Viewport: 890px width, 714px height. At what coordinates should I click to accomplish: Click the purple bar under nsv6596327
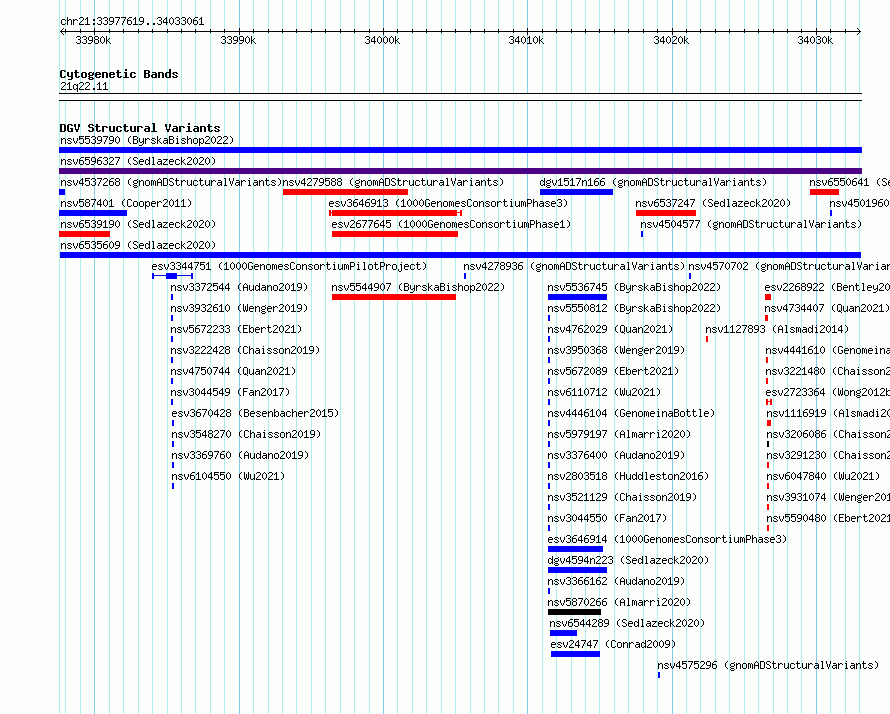coord(460,171)
